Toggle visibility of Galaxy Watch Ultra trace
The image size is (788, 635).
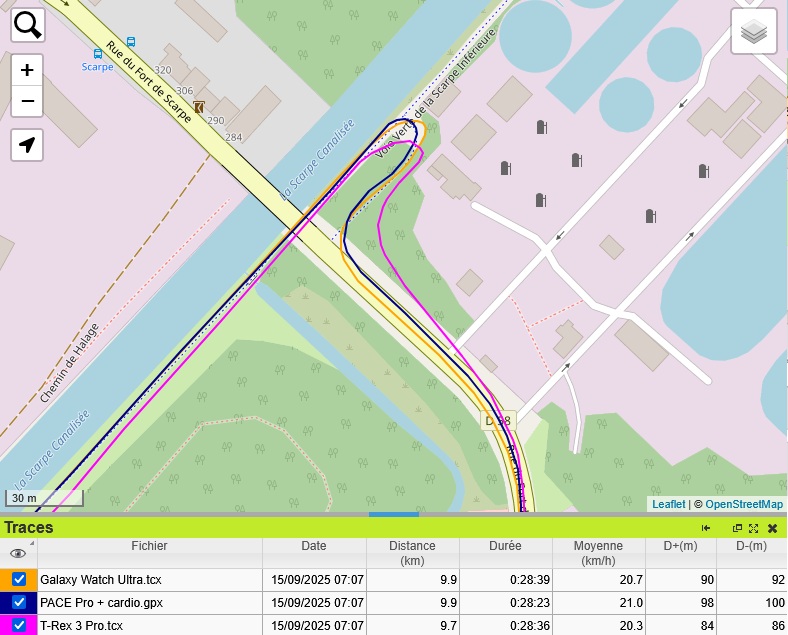[19, 580]
